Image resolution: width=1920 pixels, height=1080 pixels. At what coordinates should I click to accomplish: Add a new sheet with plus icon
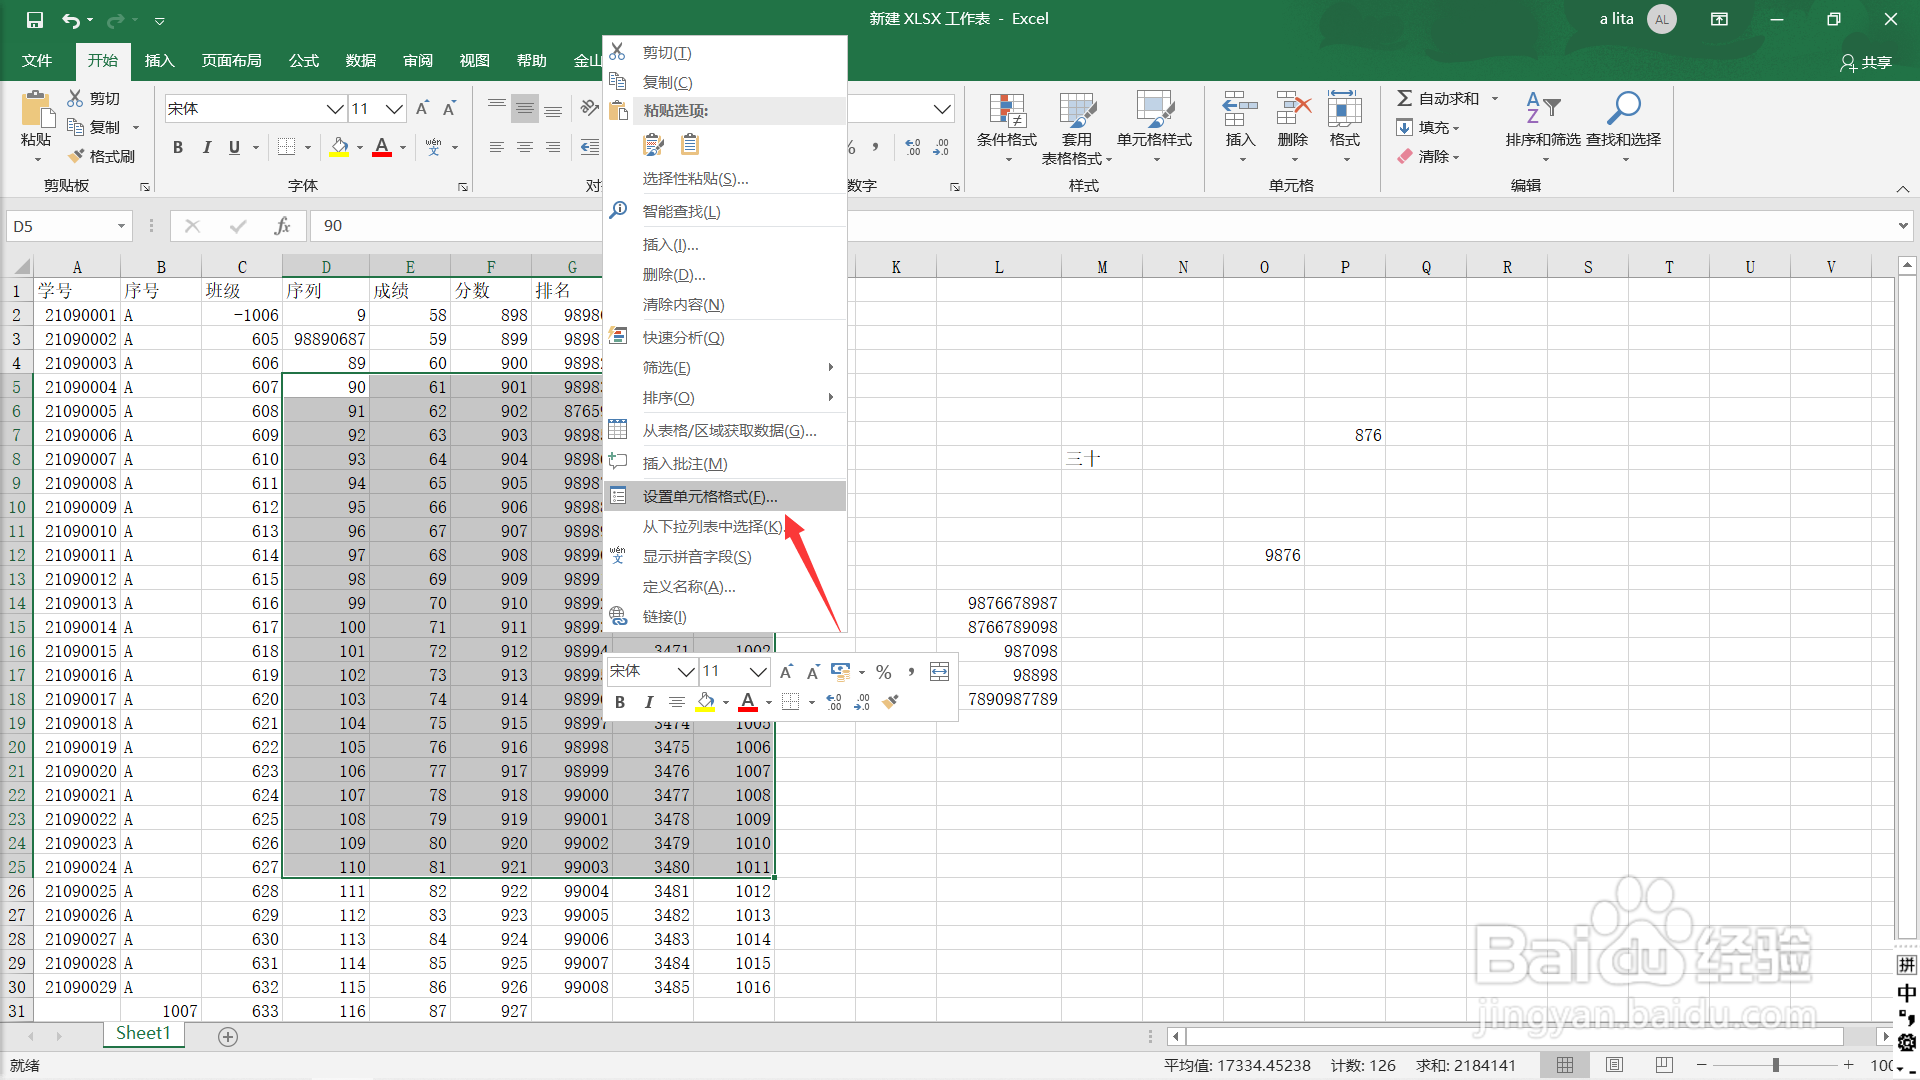coord(228,1037)
